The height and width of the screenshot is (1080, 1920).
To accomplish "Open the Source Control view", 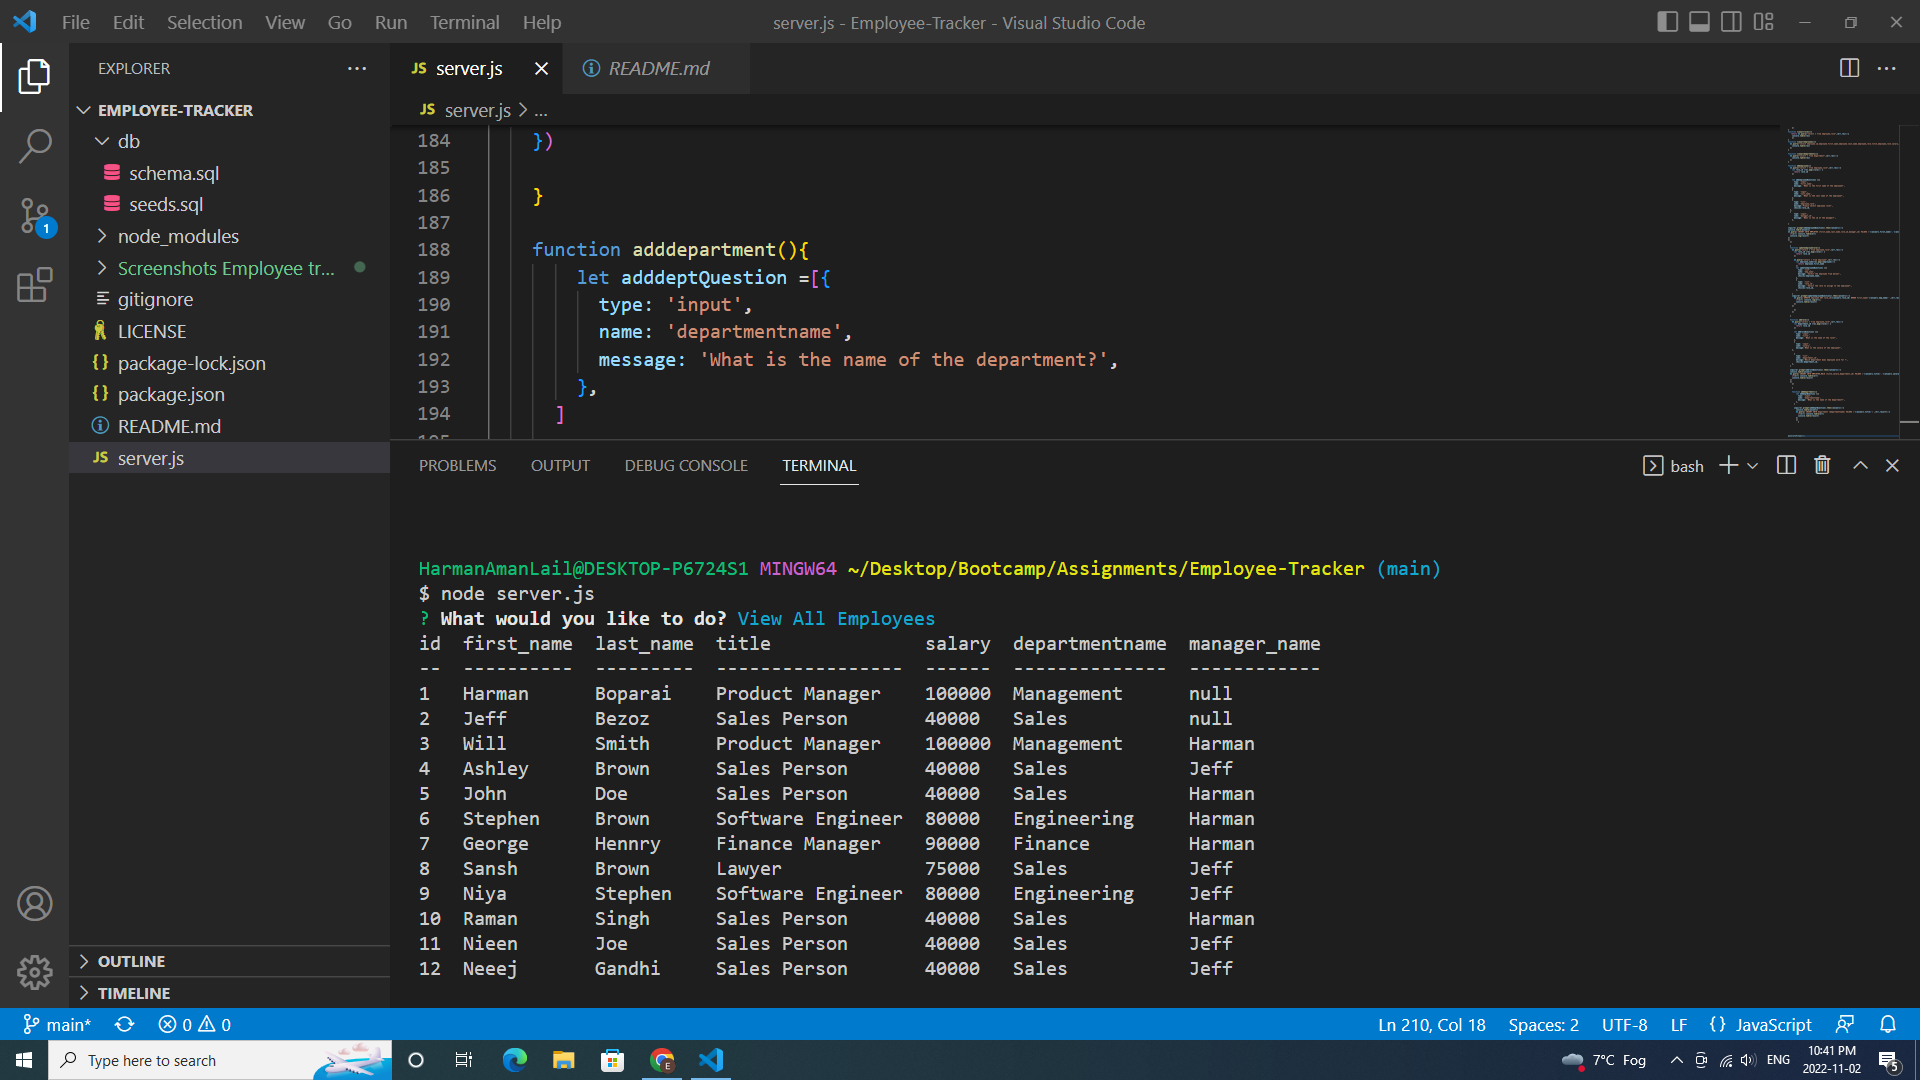I will (36, 215).
